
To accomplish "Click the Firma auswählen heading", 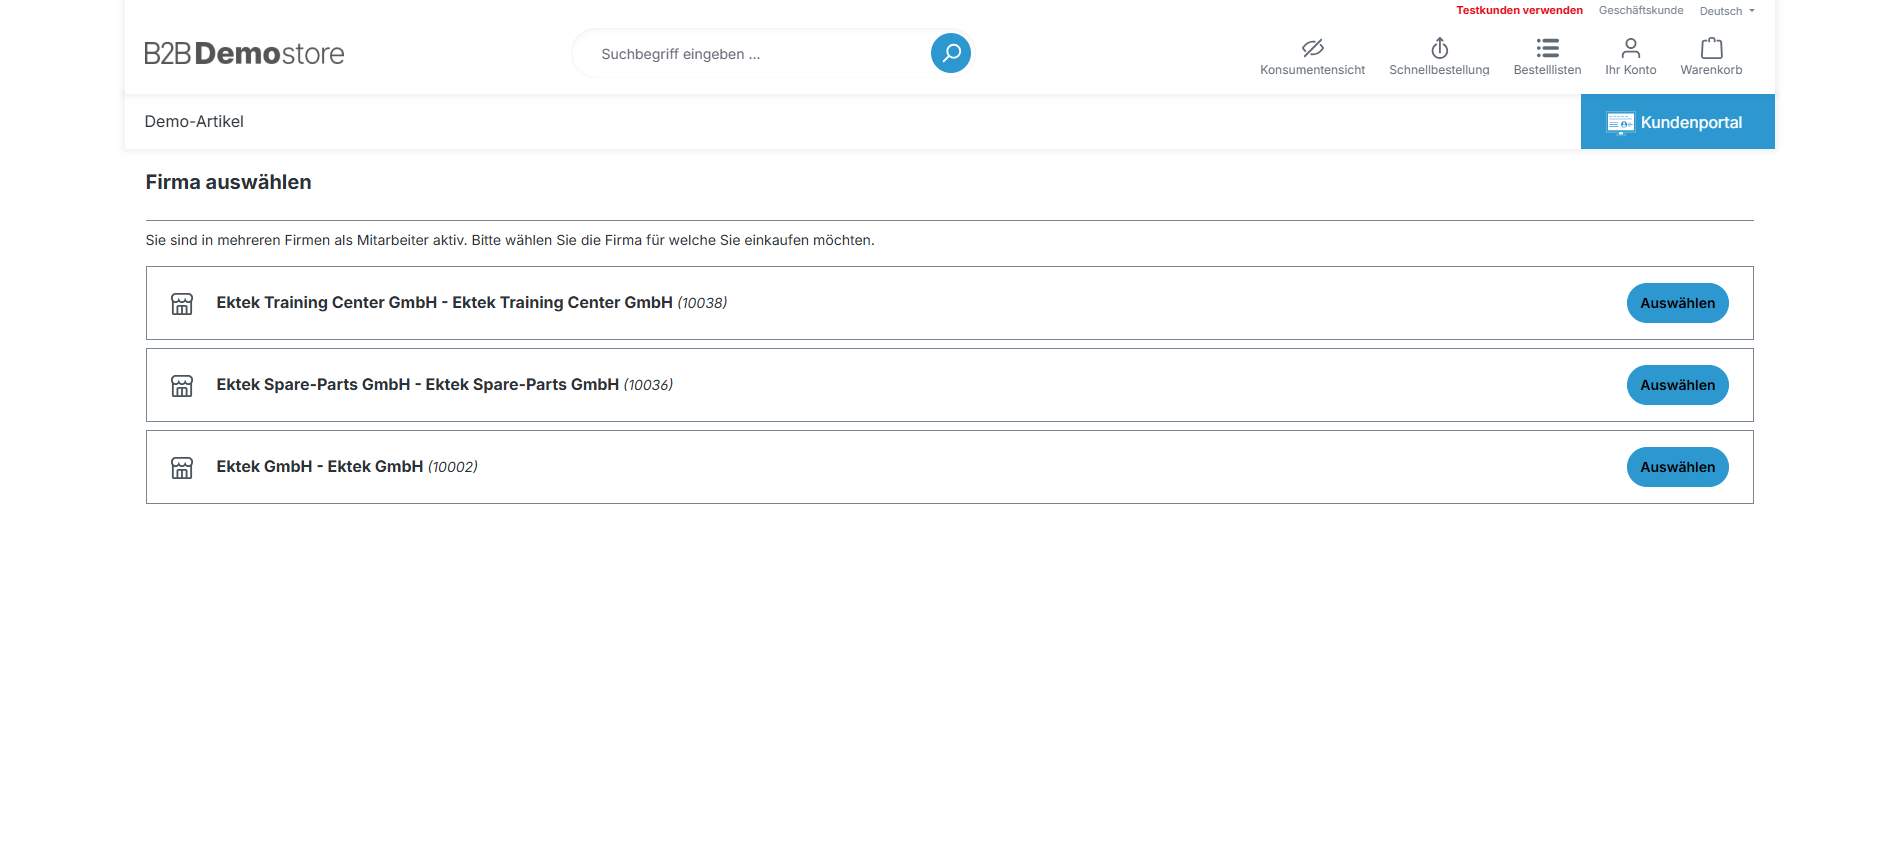I will click(x=228, y=182).
